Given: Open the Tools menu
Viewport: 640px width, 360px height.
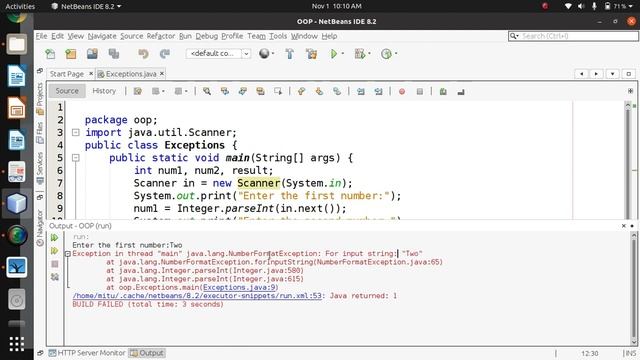Looking at the screenshot, I should (x=278, y=36).
